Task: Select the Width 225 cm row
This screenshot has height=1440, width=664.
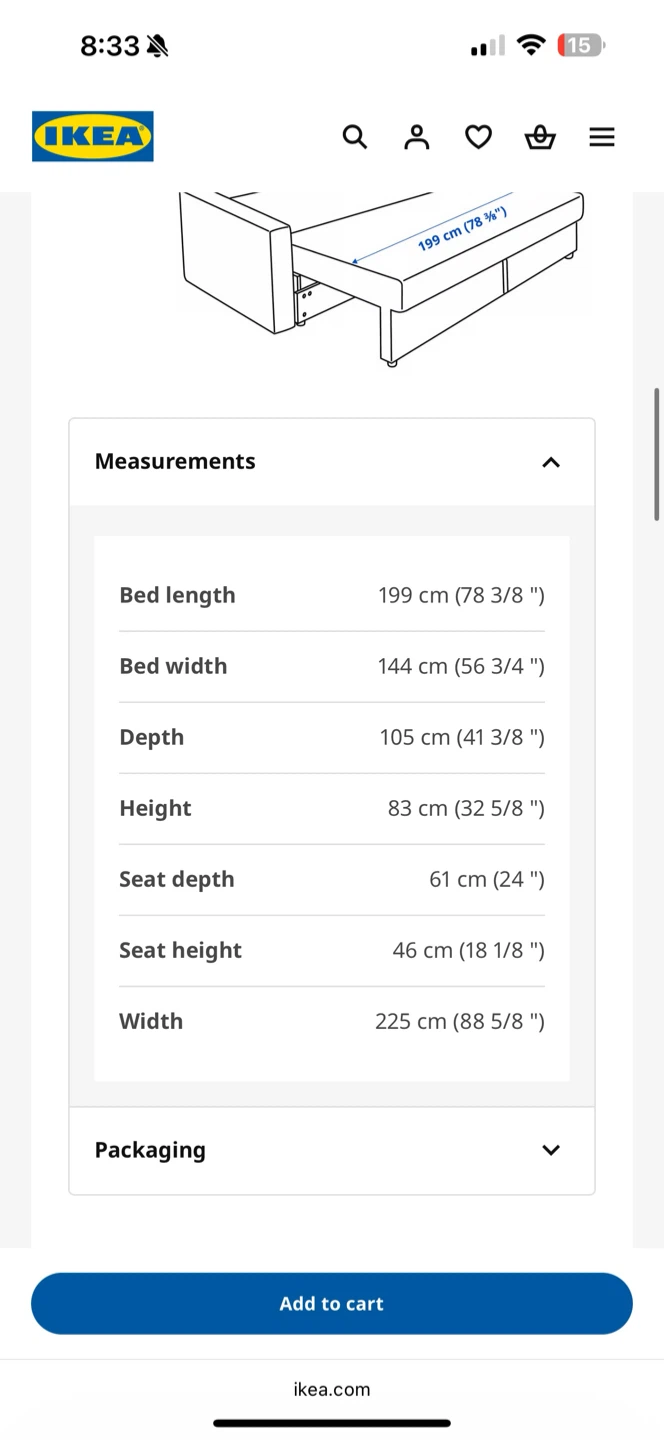Action: point(332,1022)
